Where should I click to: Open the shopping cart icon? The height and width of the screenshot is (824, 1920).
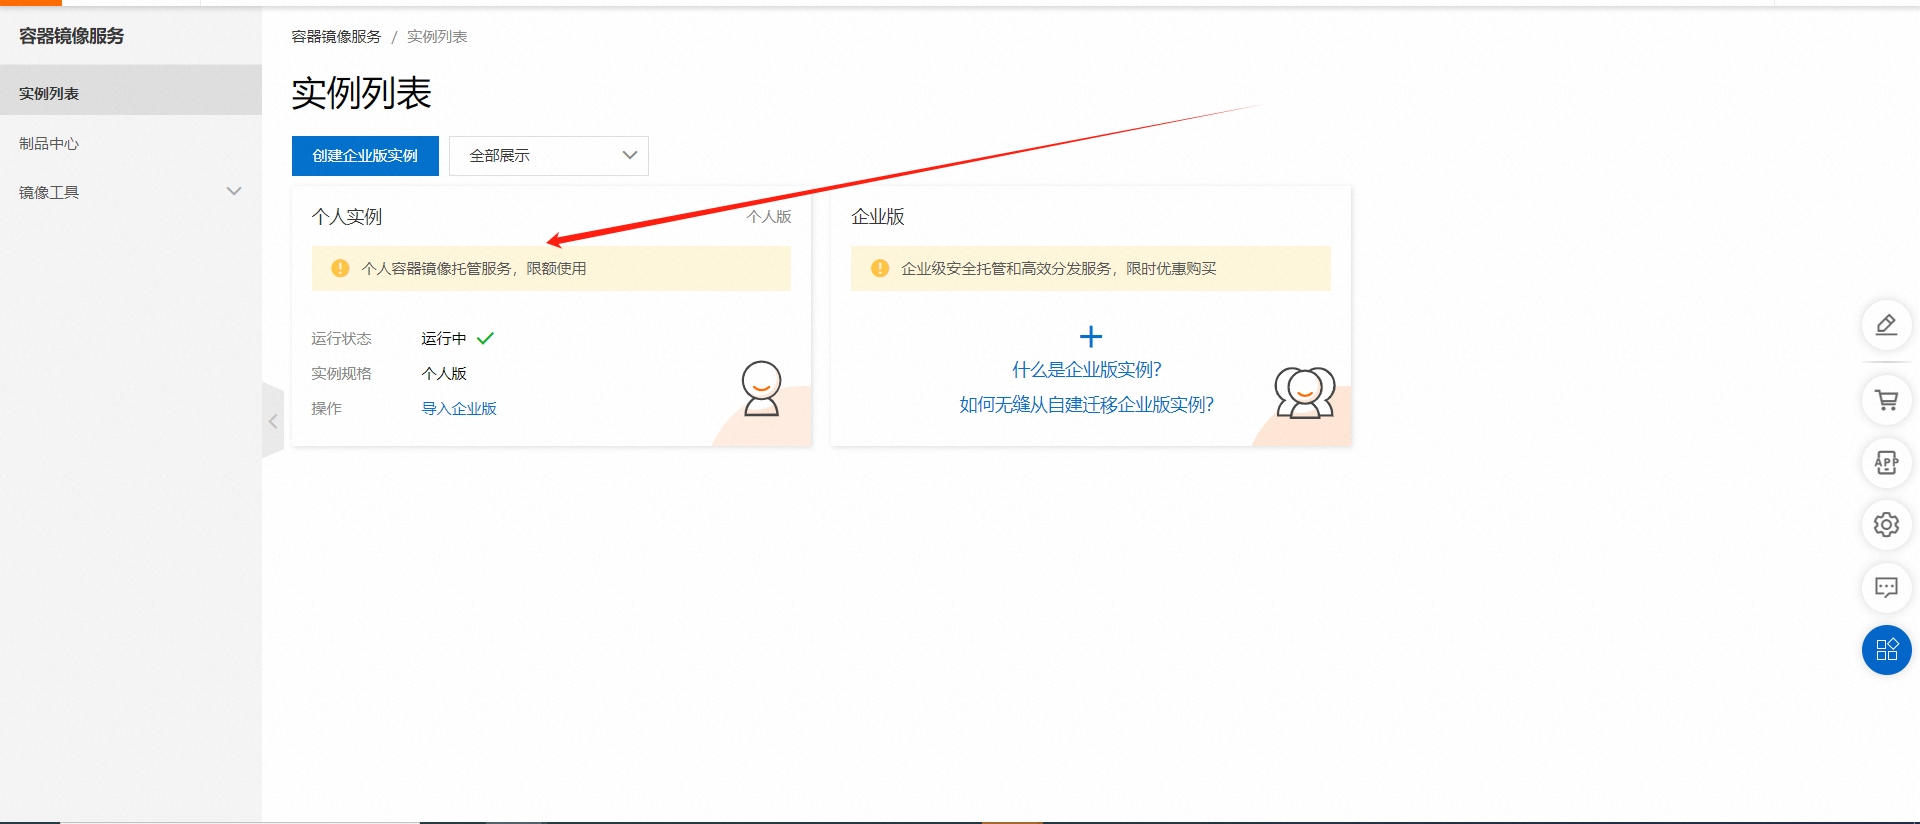(x=1886, y=400)
